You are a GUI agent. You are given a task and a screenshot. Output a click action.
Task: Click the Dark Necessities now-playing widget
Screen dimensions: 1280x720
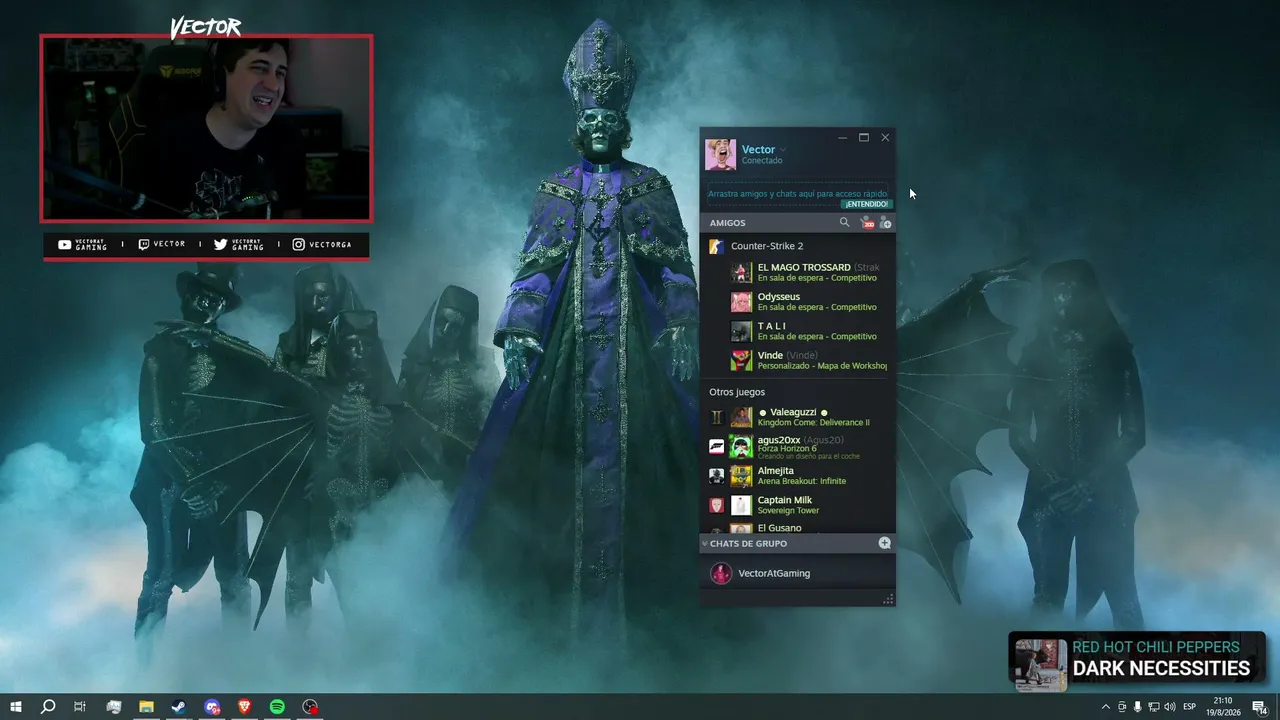point(1137,661)
